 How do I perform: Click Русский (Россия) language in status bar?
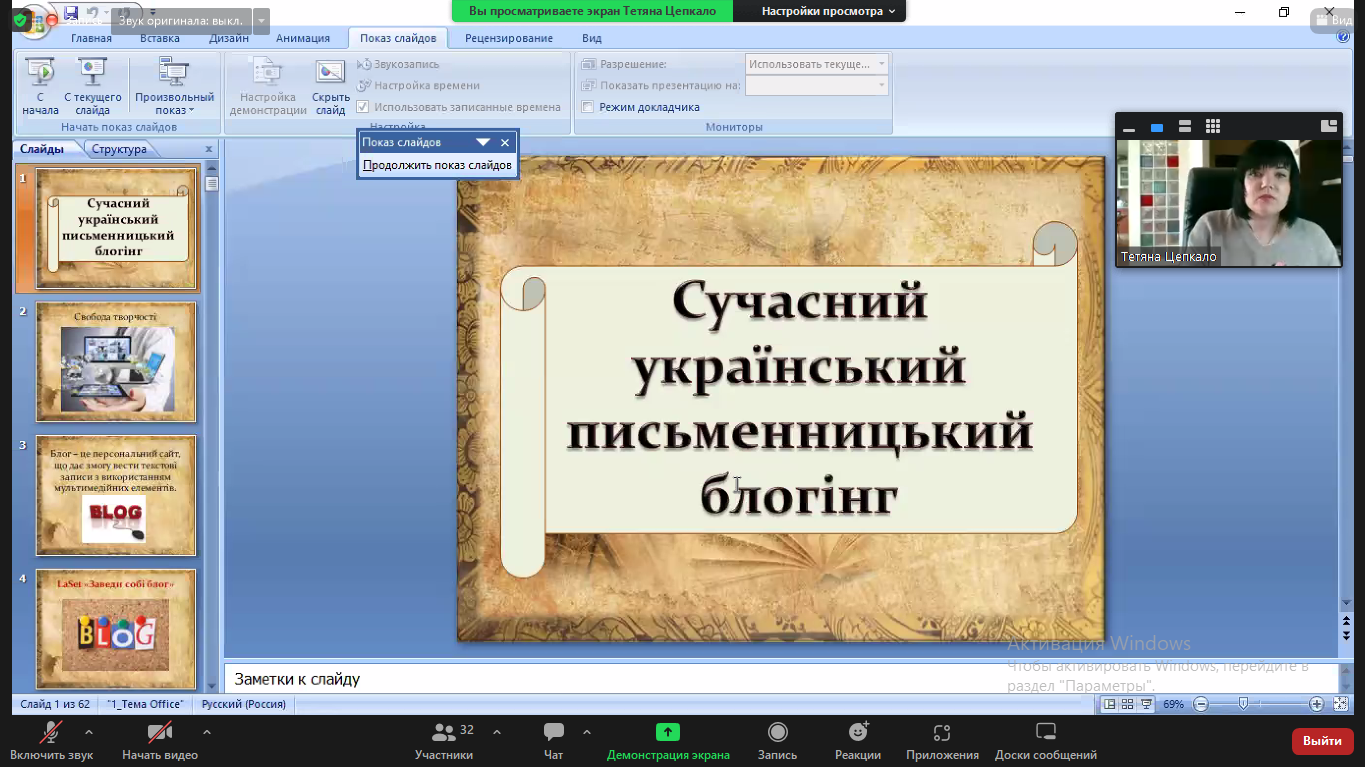pos(244,704)
